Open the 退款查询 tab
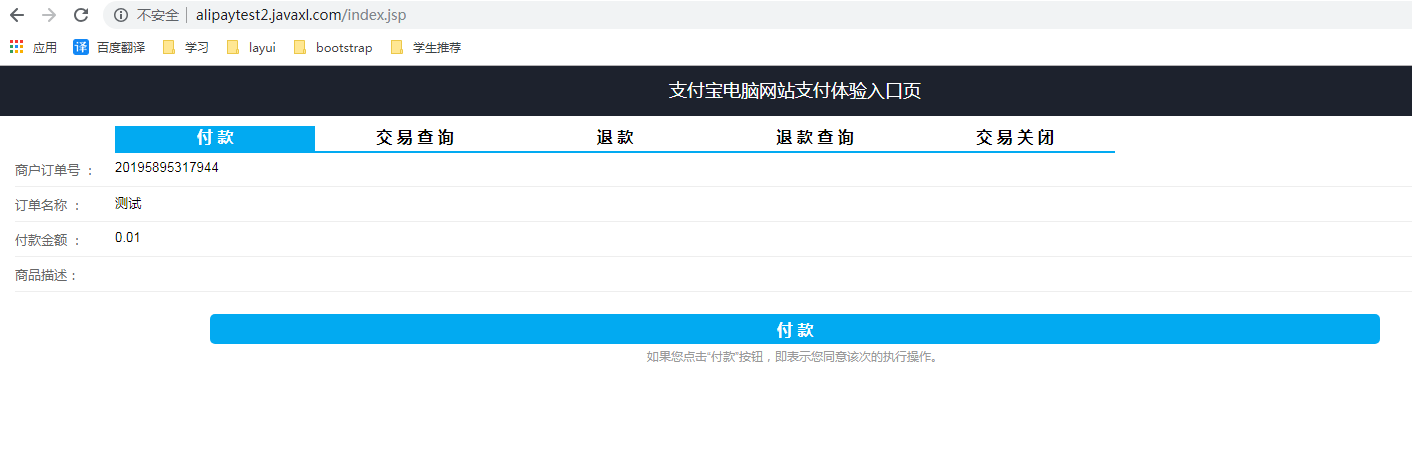The image size is (1412, 468). click(x=815, y=138)
